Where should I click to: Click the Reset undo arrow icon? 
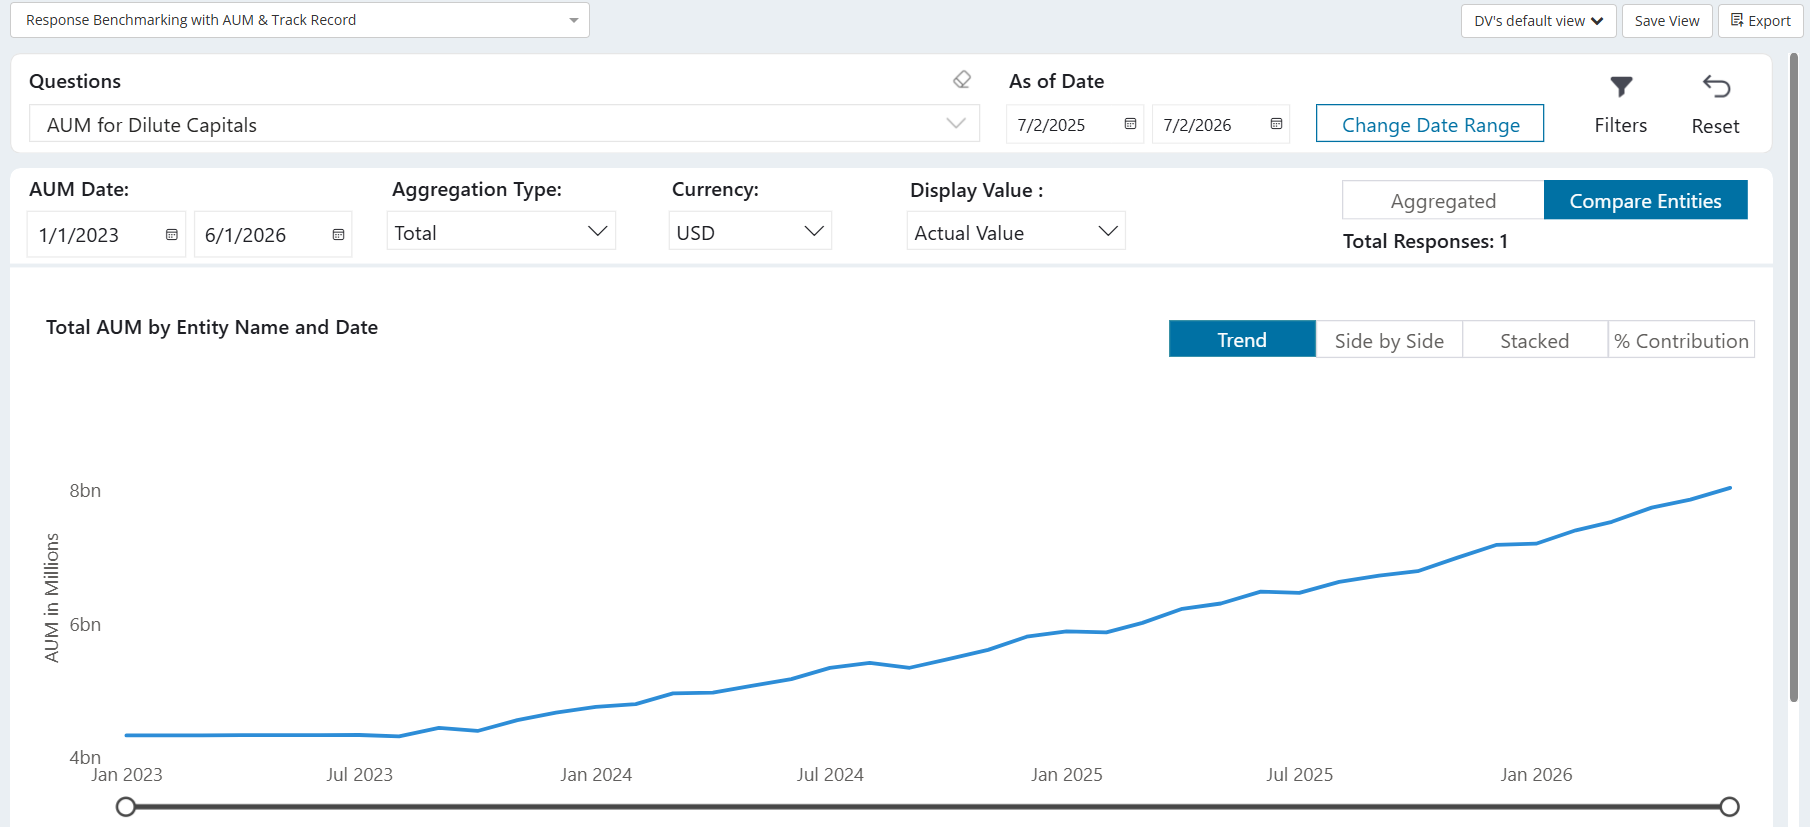[1716, 87]
